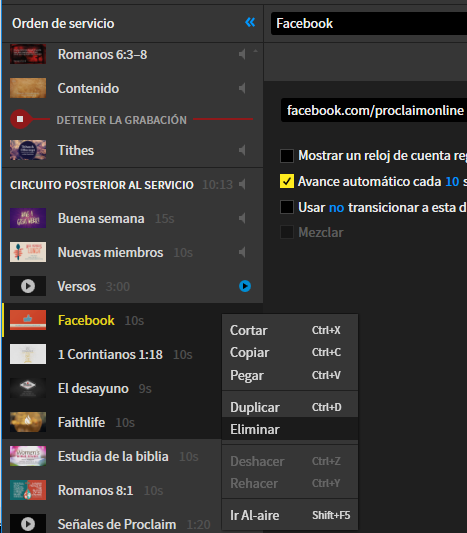The height and width of the screenshot is (533, 467).
Task: Select the Romanos 8:1 label
Action: pyautogui.click(x=96, y=490)
